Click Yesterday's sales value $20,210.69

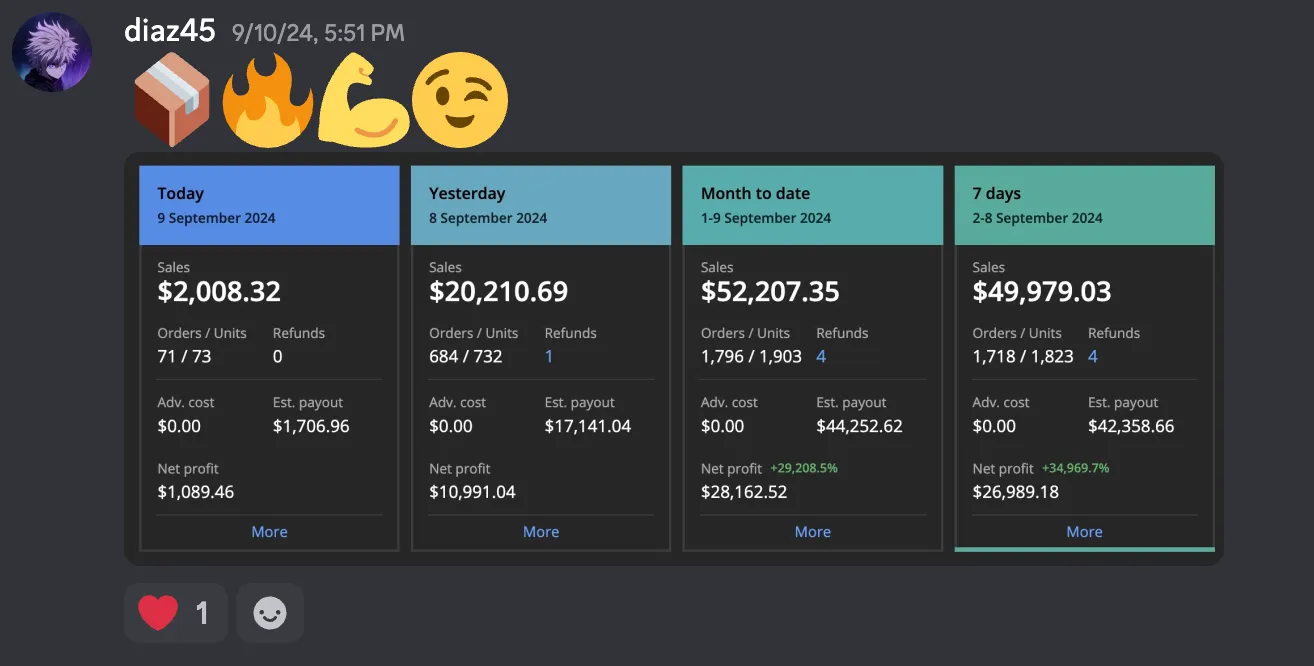pyautogui.click(x=499, y=292)
